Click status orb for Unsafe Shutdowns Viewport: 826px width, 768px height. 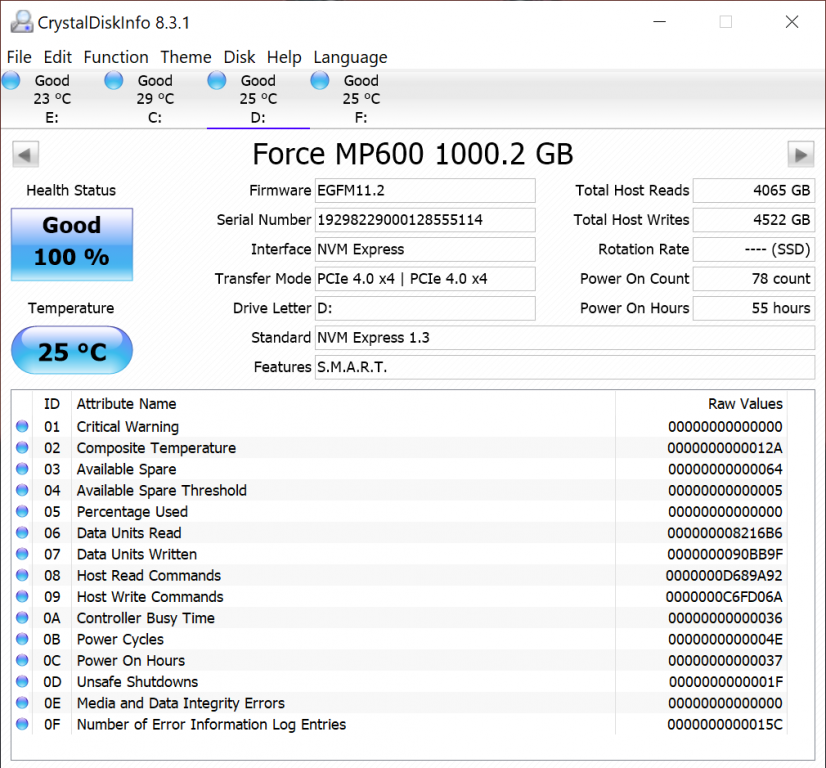[23, 682]
